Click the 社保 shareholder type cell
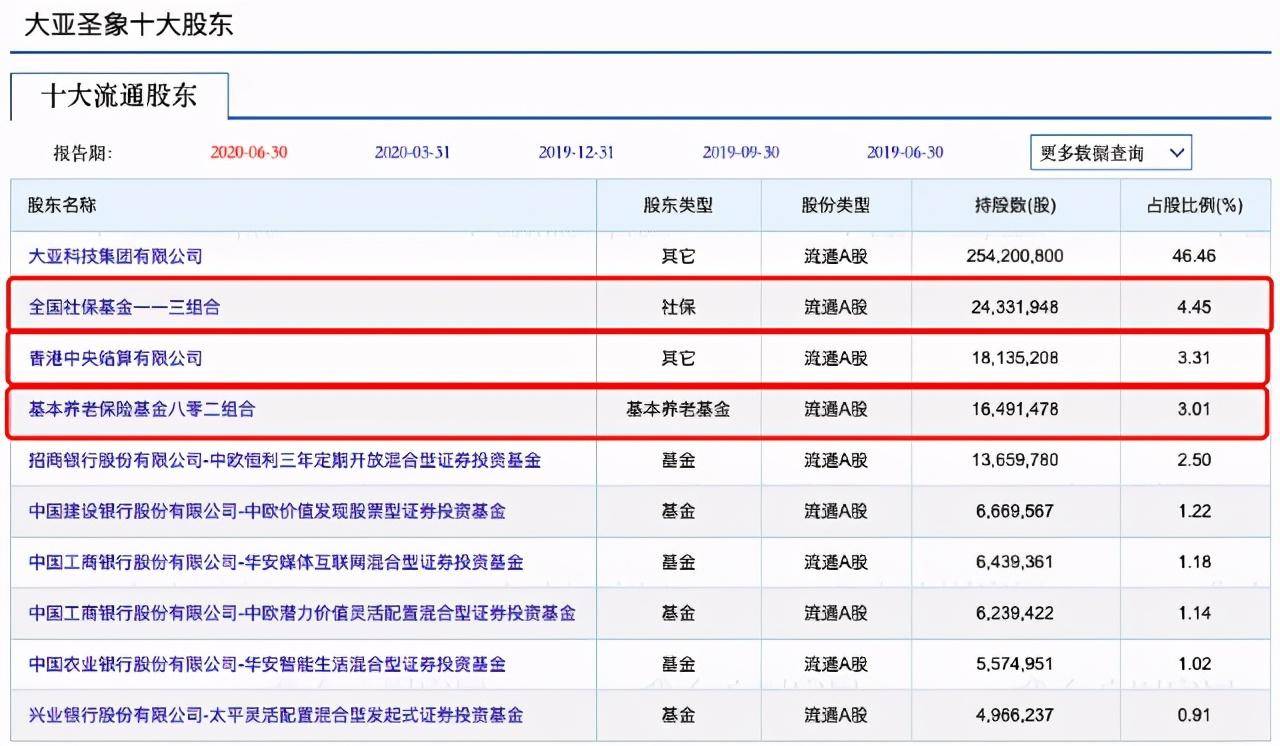Viewport: 1280px width, 746px height. (678, 307)
